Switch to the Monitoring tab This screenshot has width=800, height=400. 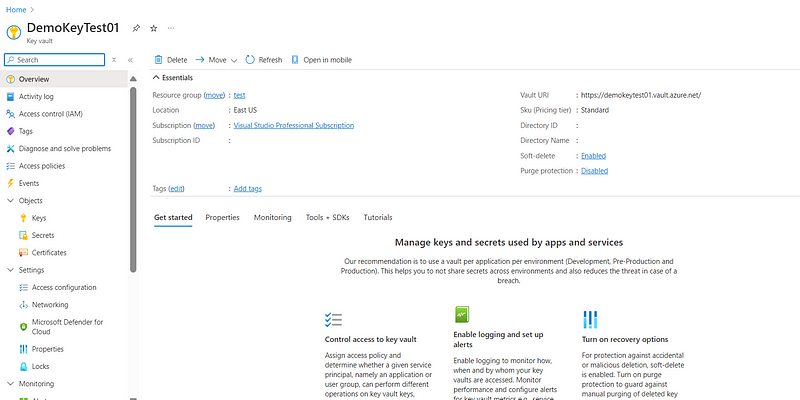point(272,217)
